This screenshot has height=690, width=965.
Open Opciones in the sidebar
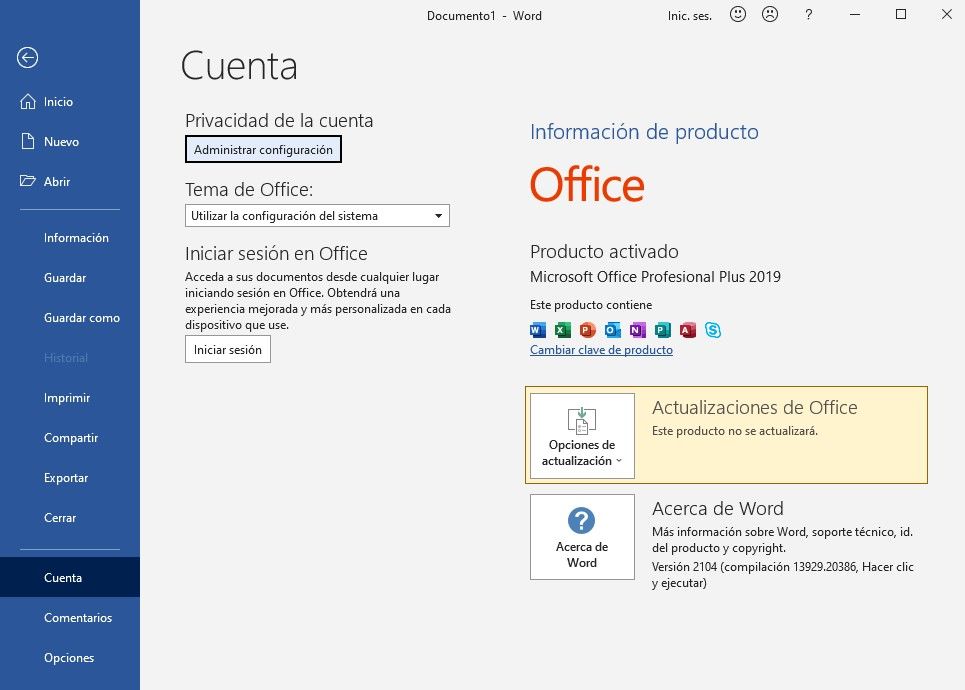tap(69, 657)
